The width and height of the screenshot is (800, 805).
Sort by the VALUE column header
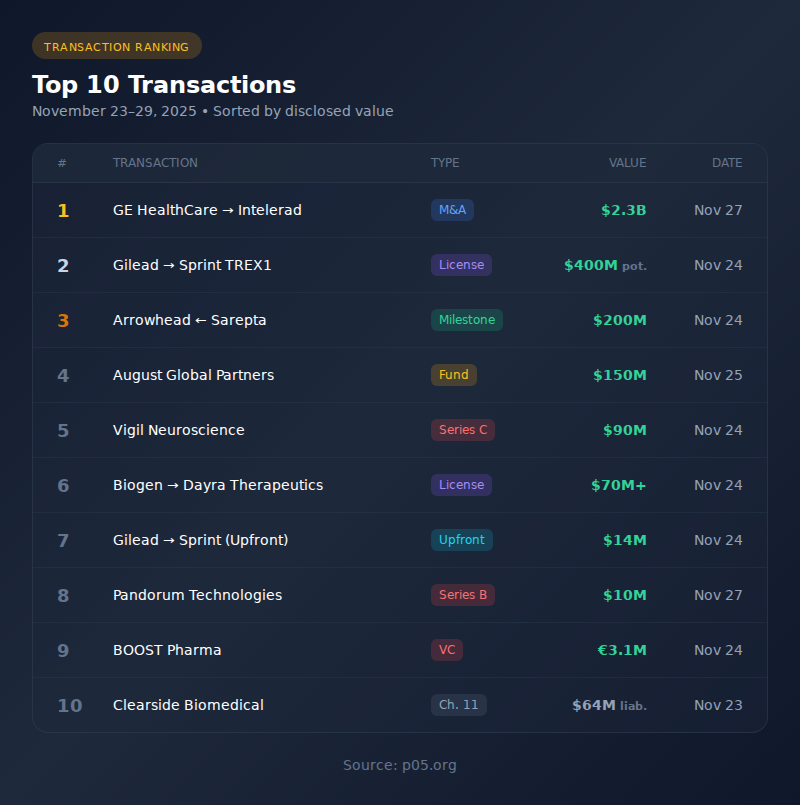(627, 163)
